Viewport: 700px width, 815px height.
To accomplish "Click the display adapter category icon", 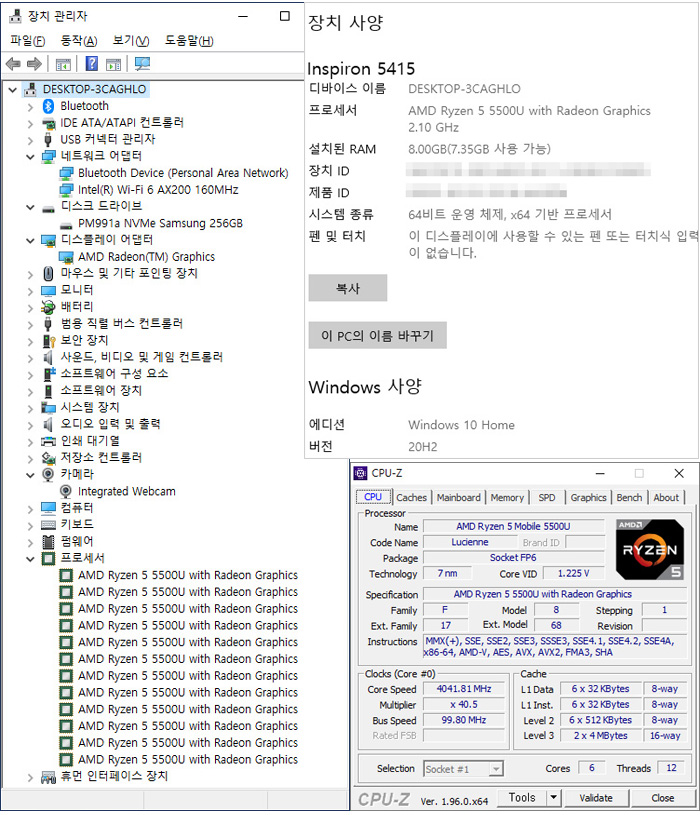I will pyautogui.click(x=48, y=240).
